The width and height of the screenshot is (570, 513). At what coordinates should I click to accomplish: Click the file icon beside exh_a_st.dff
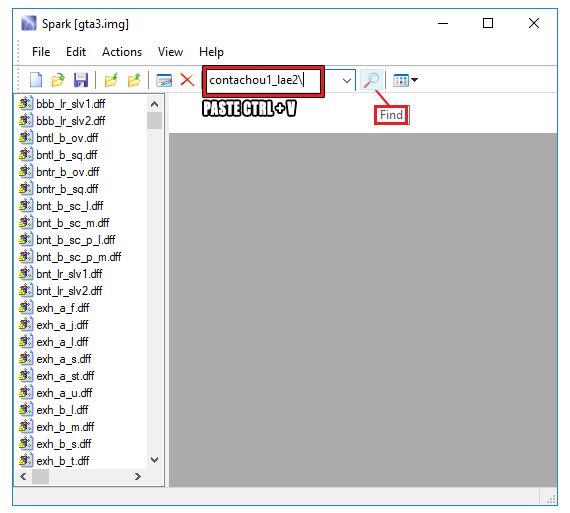click(x=26, y=376)
